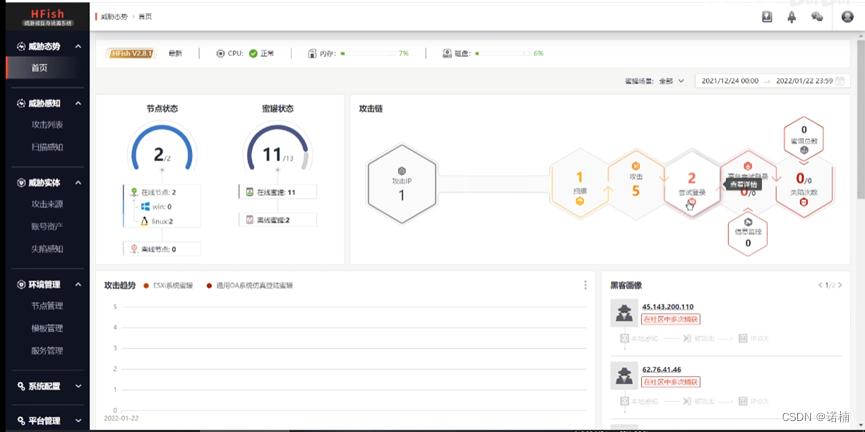The width and height of the screenshot is (865, 432).
Task: Open the attack trend three-dot menu
Action: (x=585, y=285)
